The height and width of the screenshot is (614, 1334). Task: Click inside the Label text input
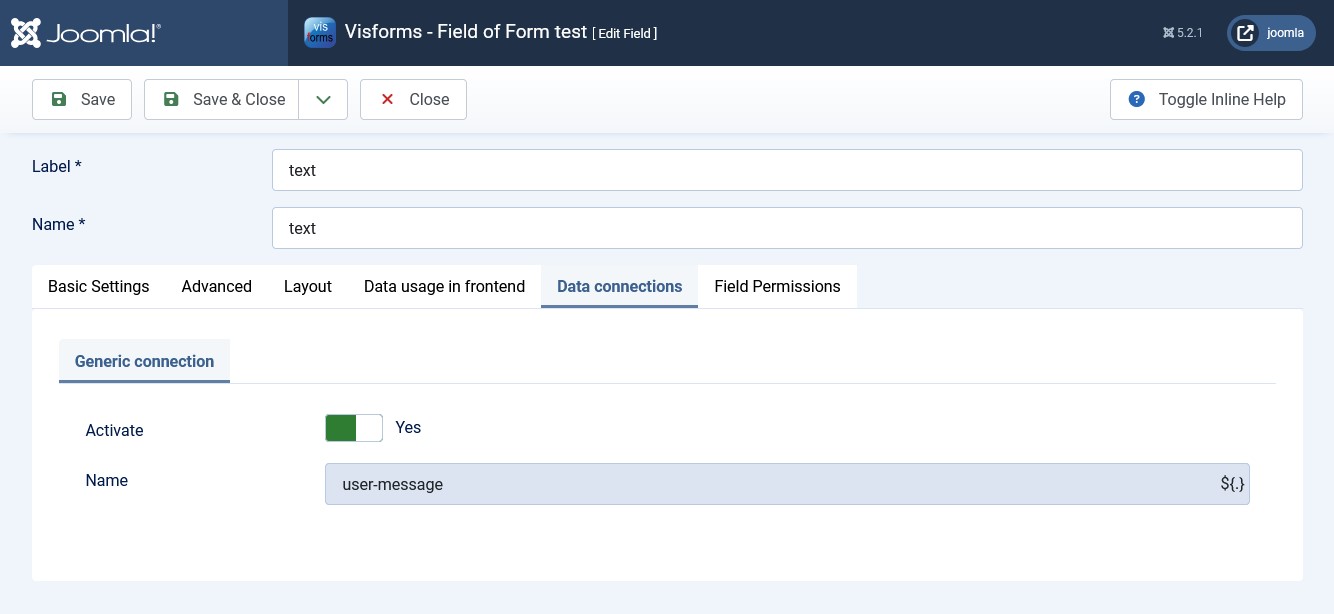600,170
